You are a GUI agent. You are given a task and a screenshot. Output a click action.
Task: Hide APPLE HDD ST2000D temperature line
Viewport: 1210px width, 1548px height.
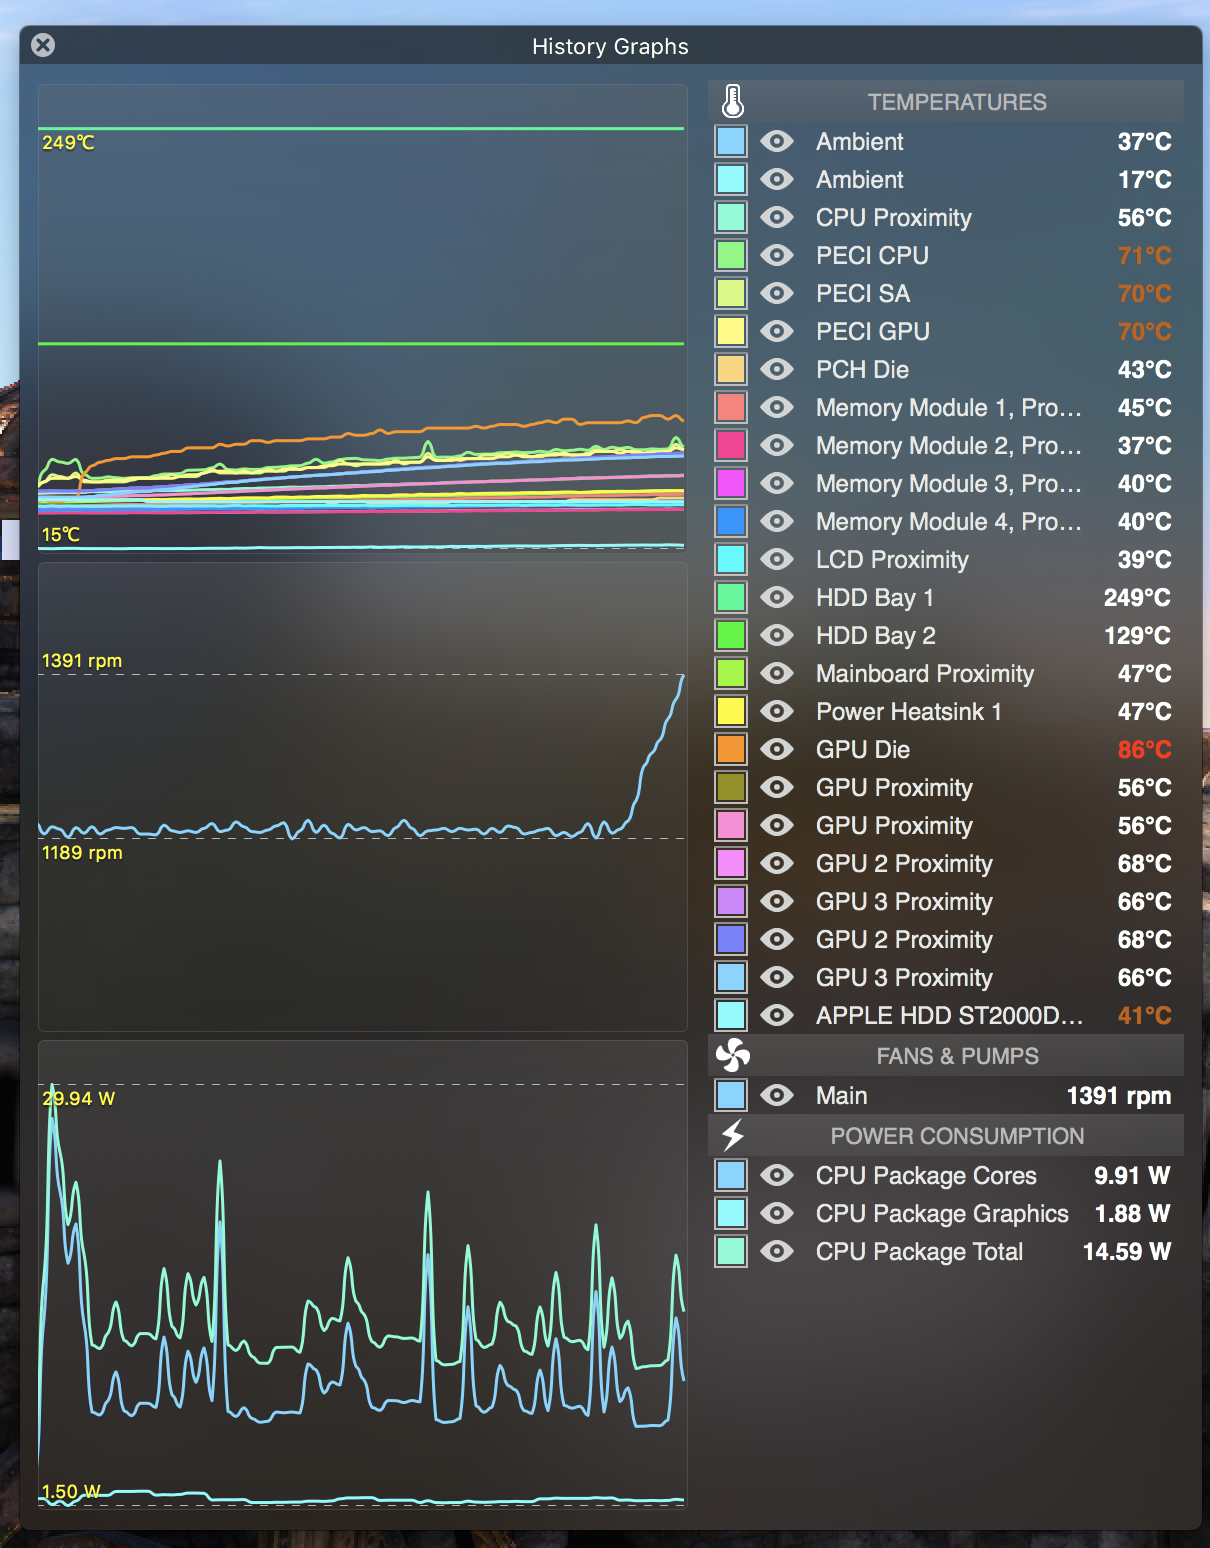pos(777,1015)
